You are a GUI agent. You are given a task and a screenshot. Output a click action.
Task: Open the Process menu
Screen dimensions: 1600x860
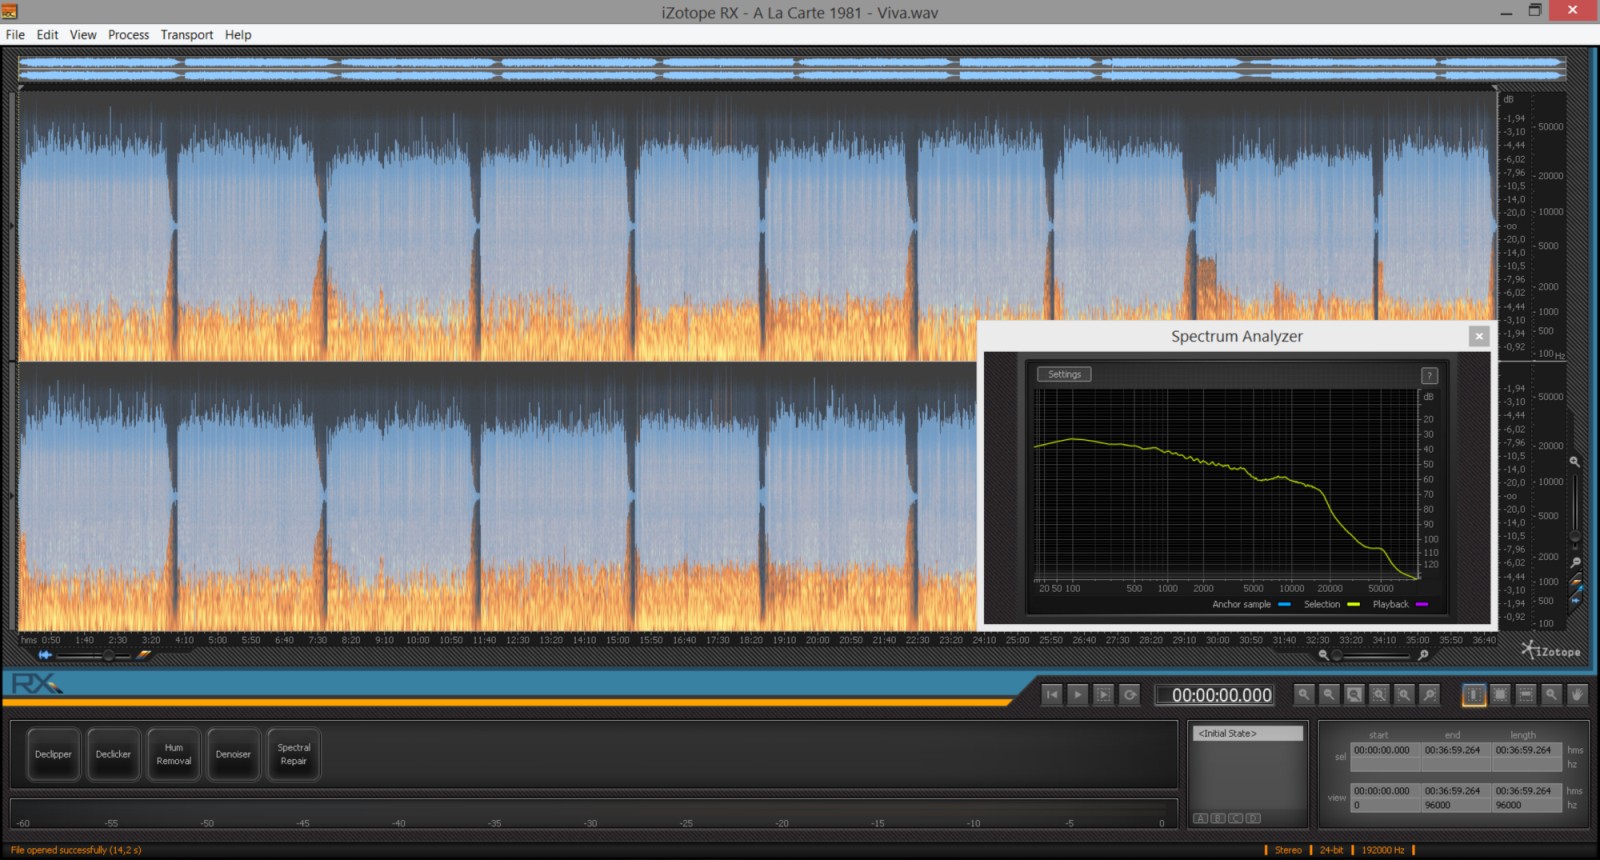coord(128,35)
